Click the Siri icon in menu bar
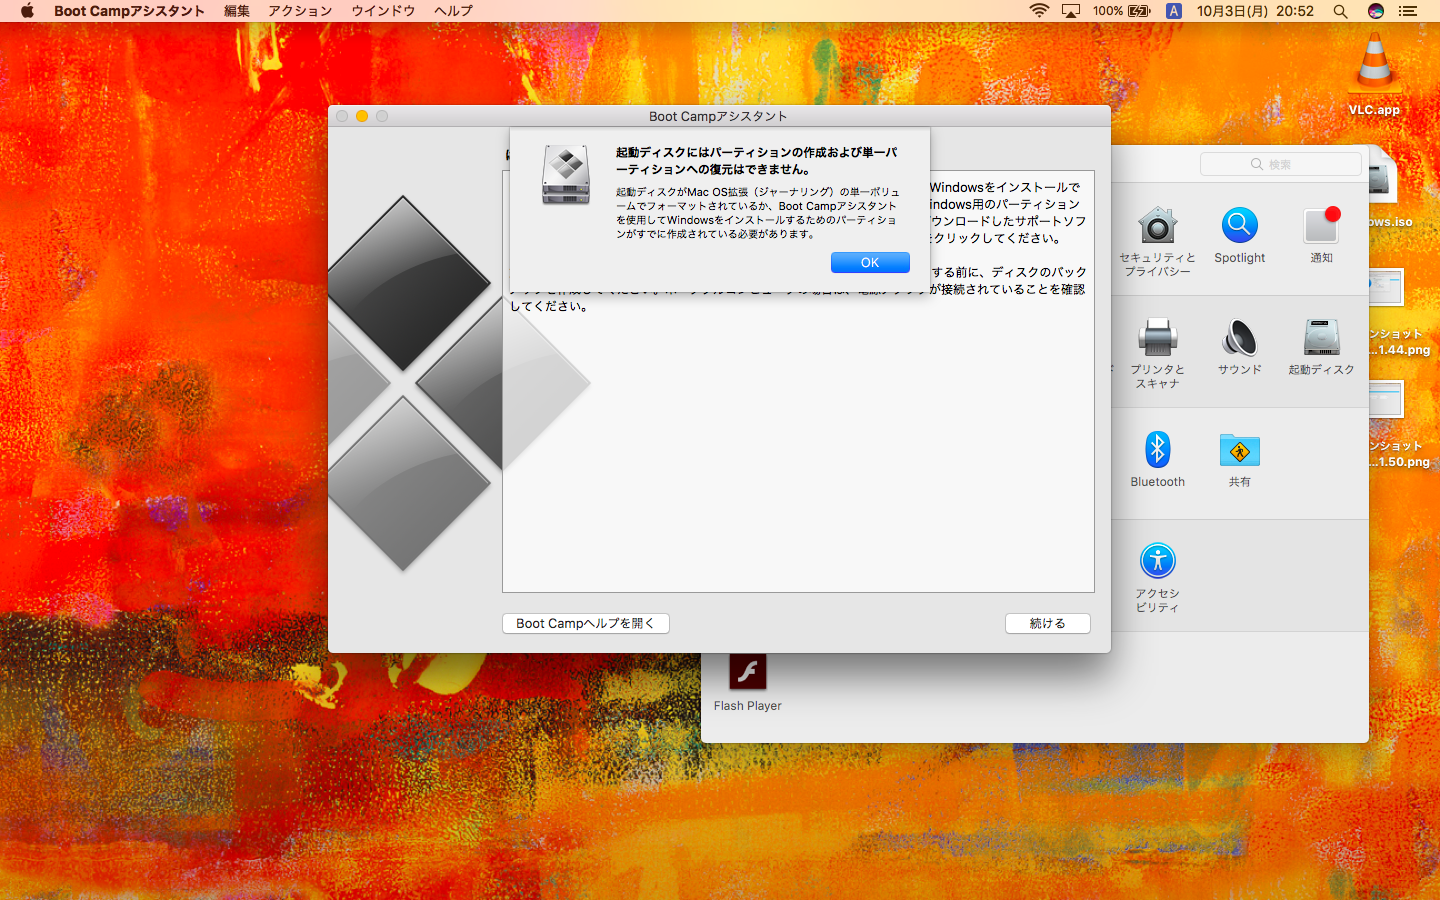Viewport: 1440px width, 900px height. click(x=1376, y=11)
